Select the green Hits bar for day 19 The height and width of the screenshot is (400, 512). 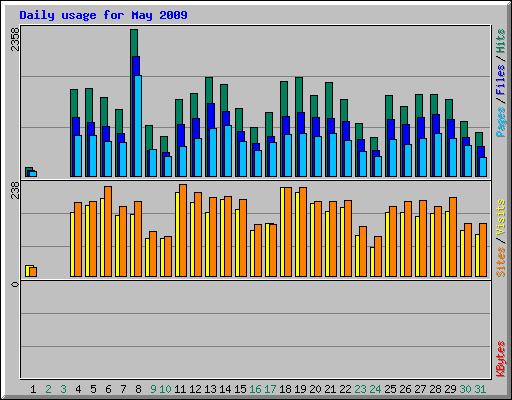(x=299, y=95)
